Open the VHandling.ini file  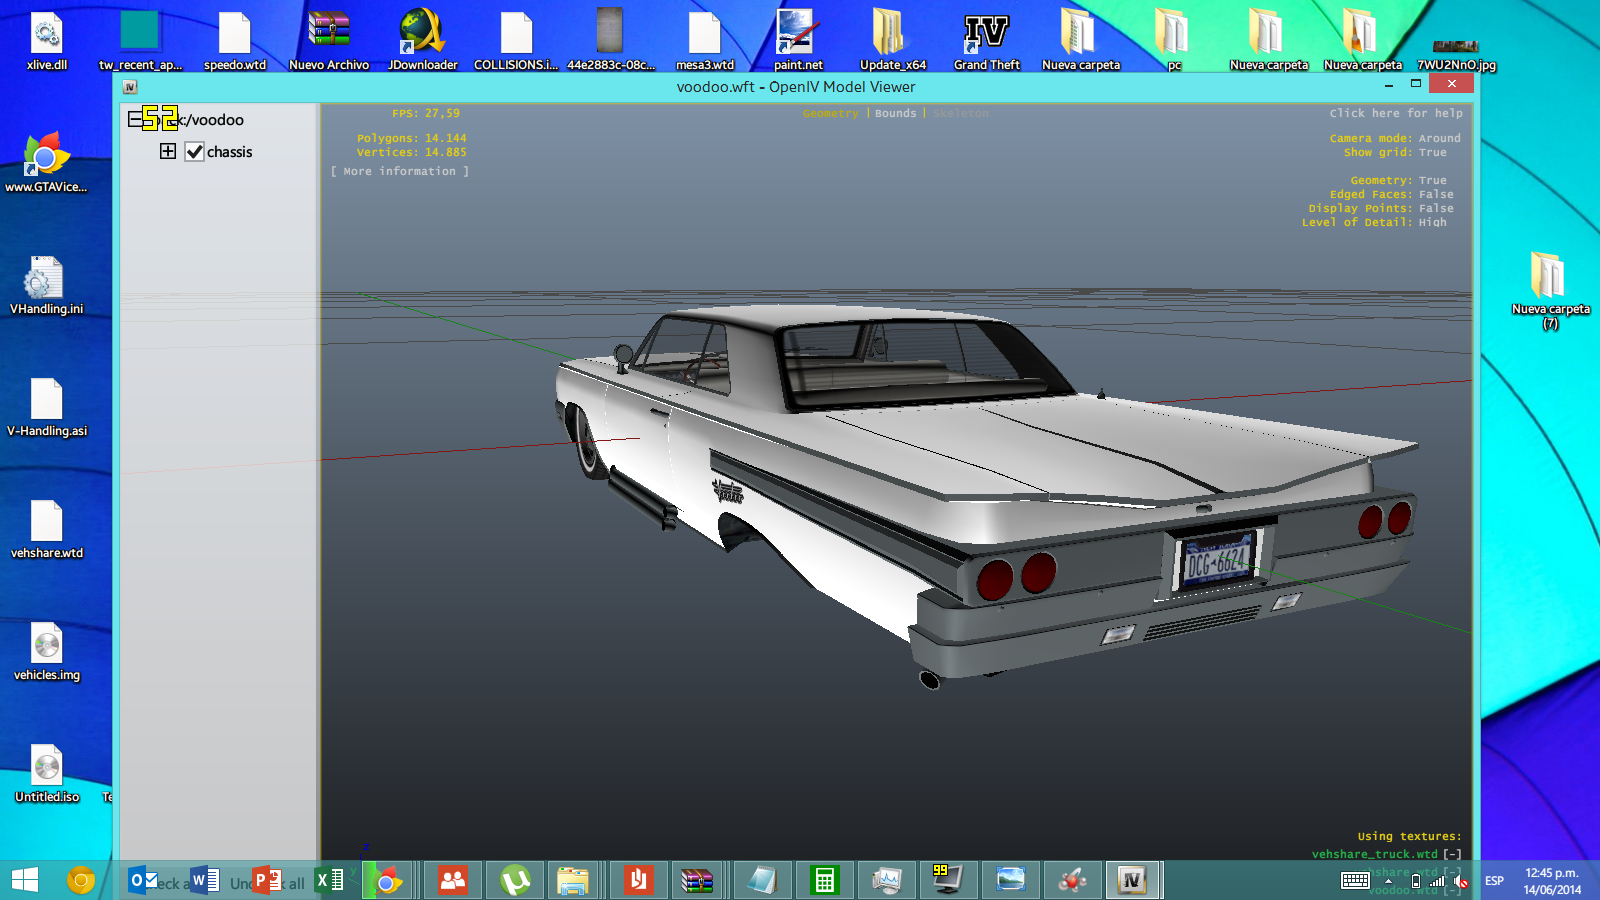pyautogui.click(x=46, y=286)
